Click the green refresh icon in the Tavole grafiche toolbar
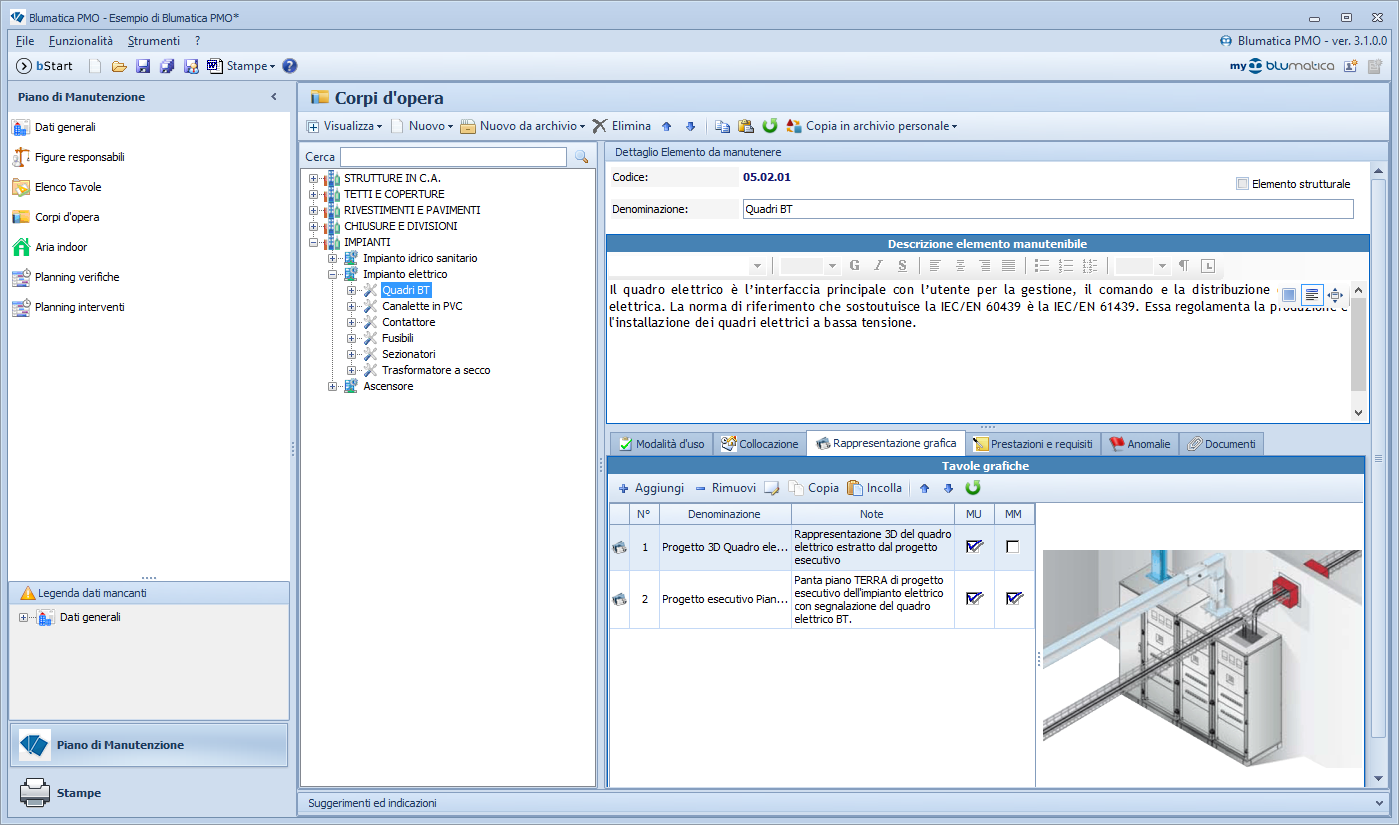 [x=973, y=488]
